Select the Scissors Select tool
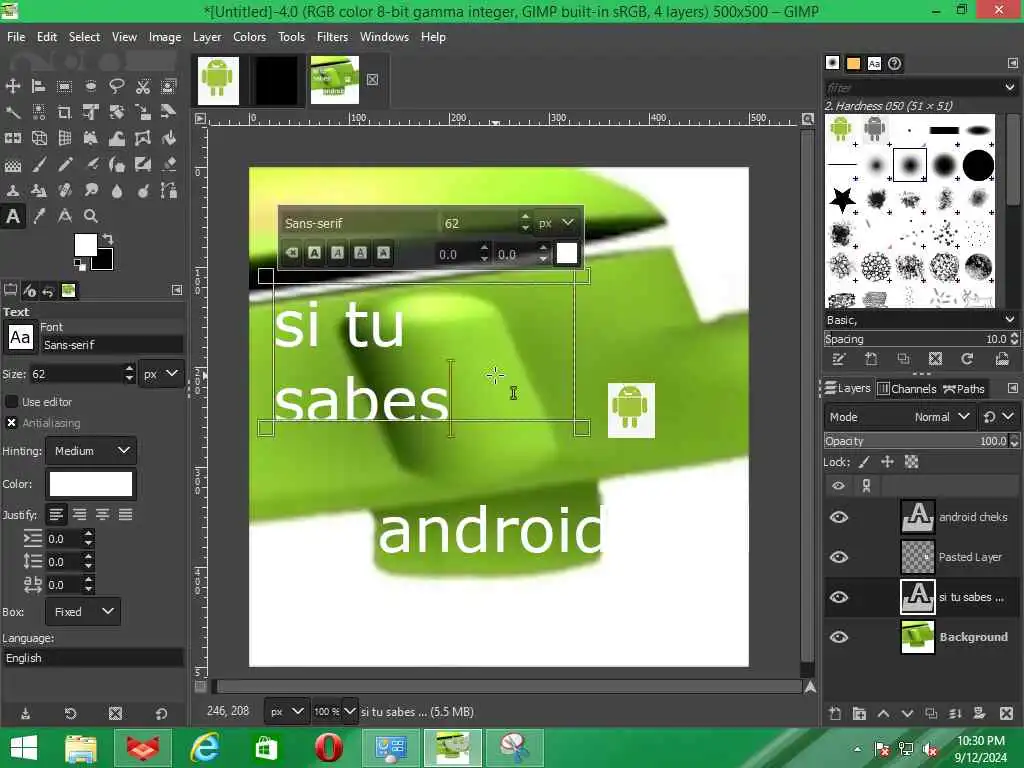This screenshot has width=1024, height=768. pyautogui.click(x=143, y=86)
